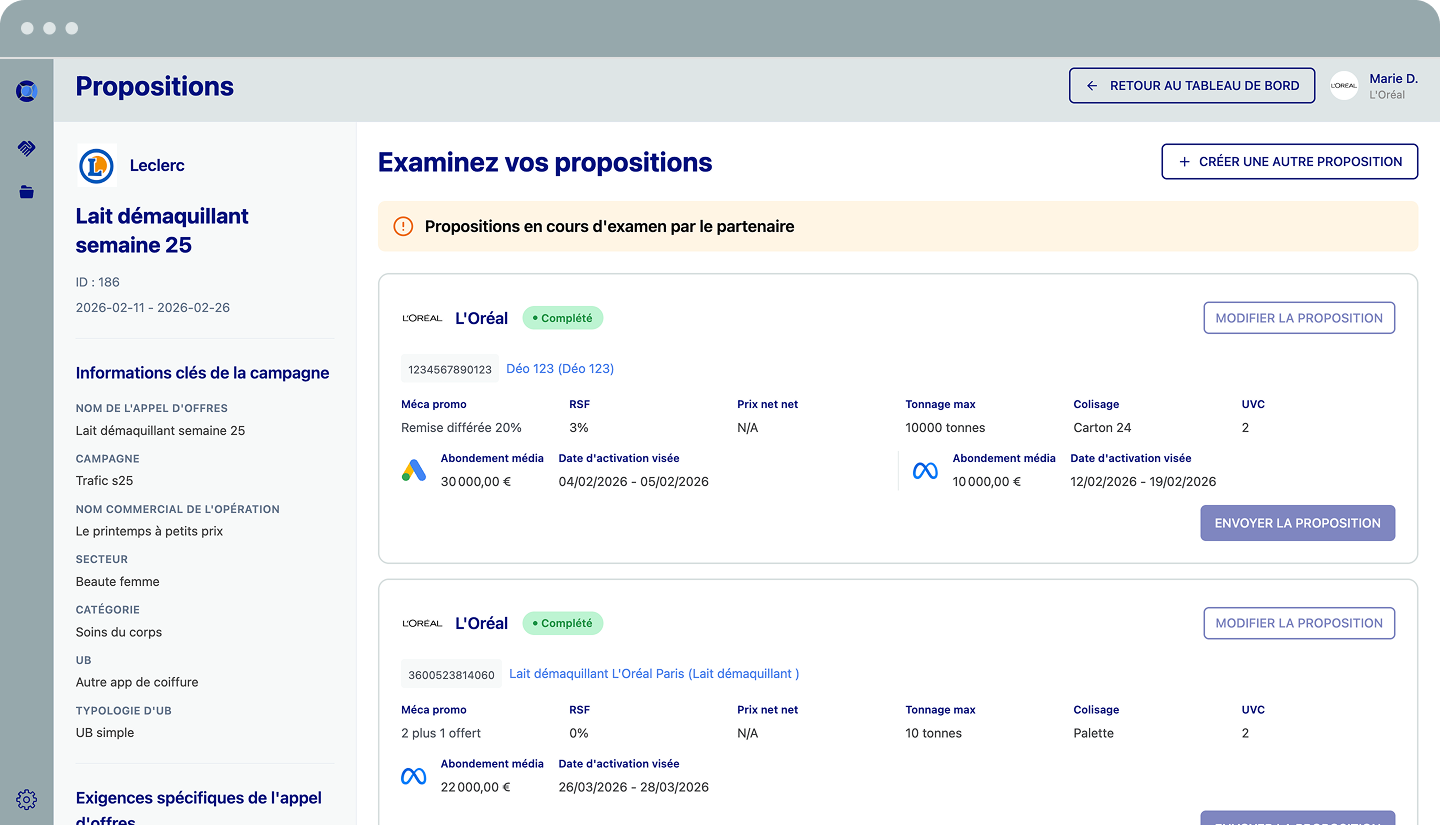Click the Marie D. user profile name
1440x825 pixels.
(x=1393, y=79)
